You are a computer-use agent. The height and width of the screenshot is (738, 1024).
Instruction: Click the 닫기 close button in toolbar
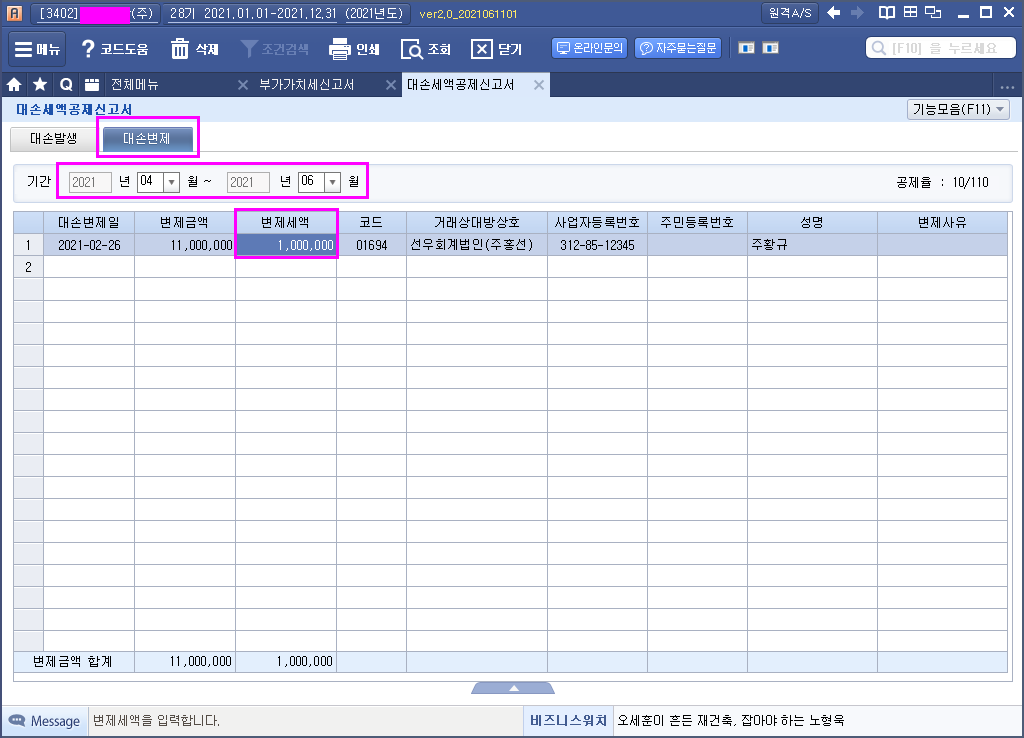[x=496, y=49]
